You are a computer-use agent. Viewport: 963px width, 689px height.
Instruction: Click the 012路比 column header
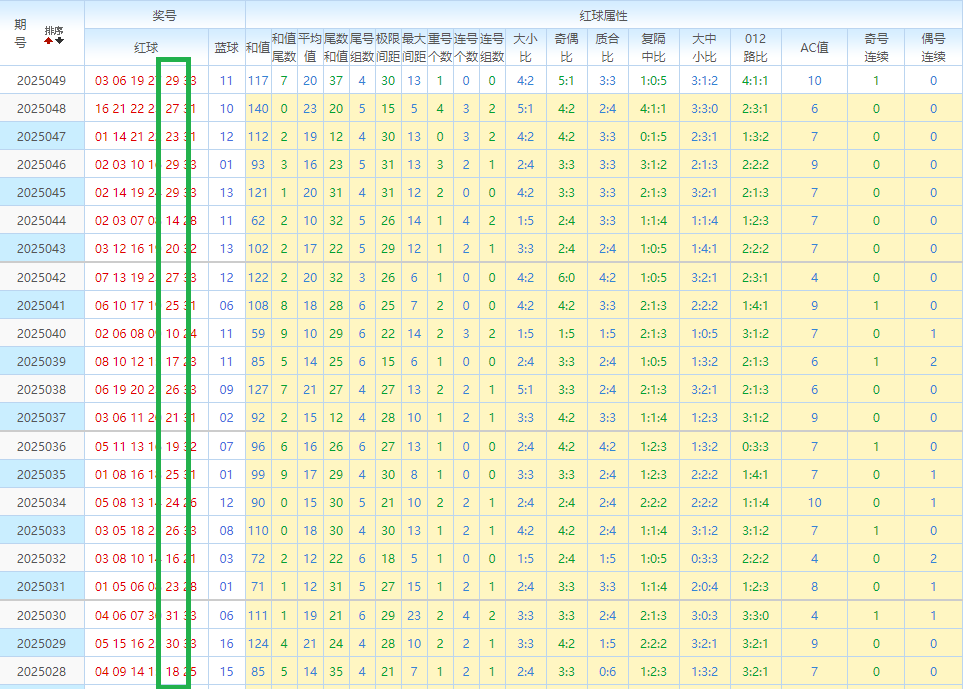(x=755, y=47)
